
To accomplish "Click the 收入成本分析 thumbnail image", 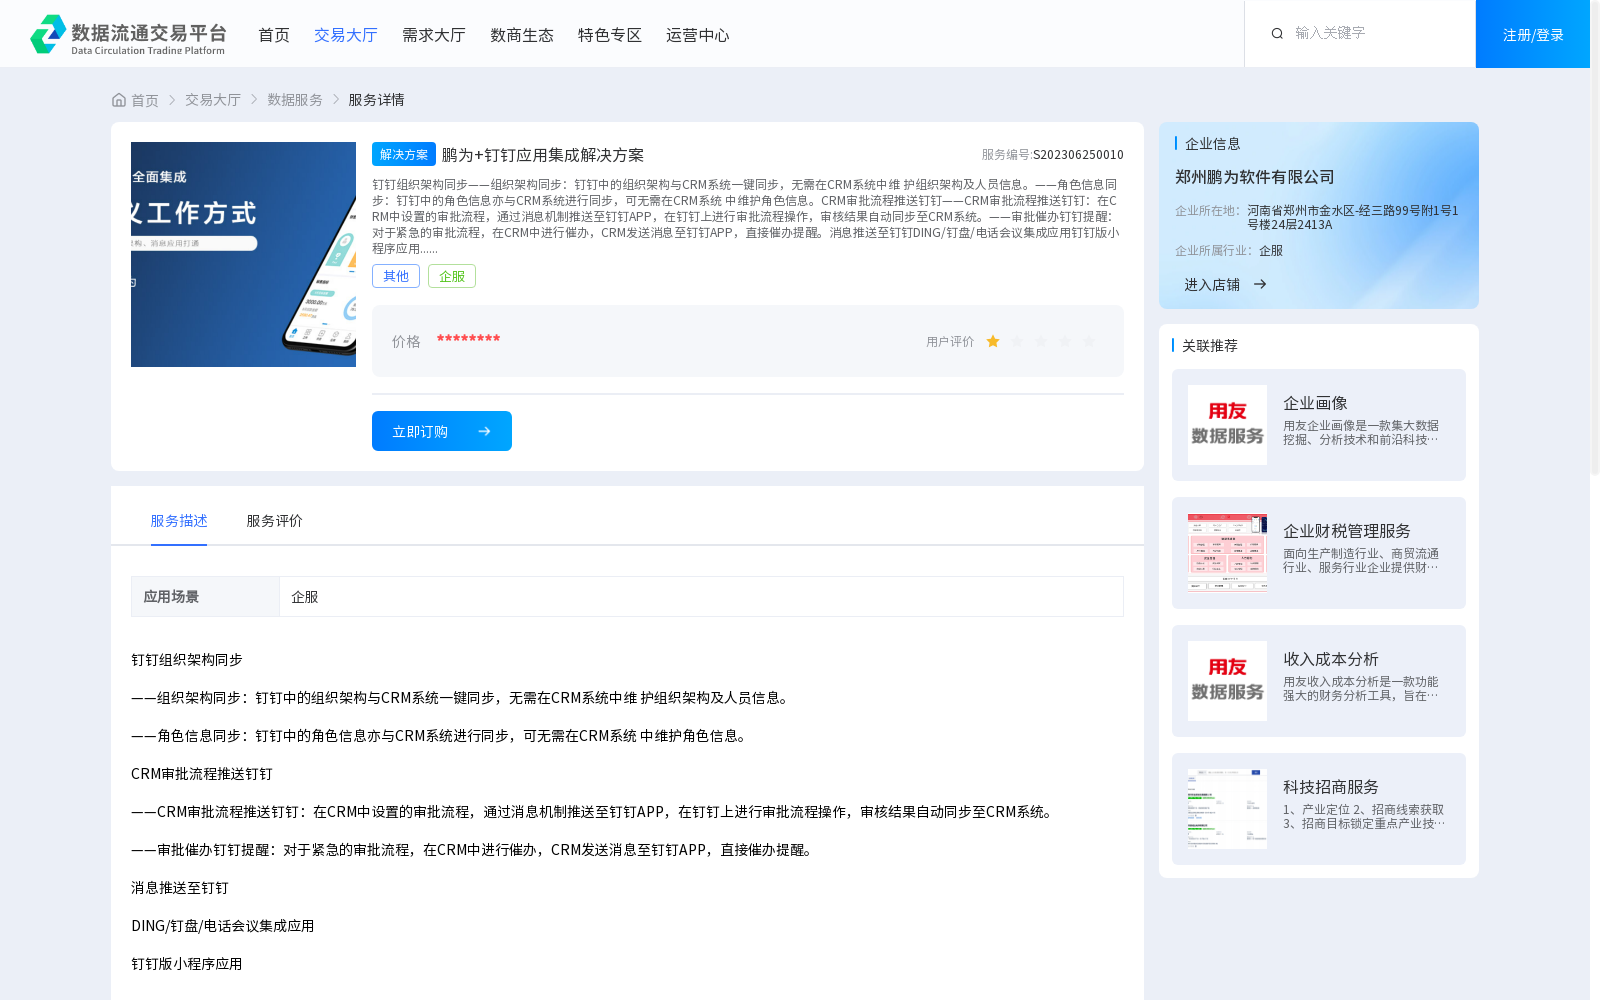I will [1227, 681].
